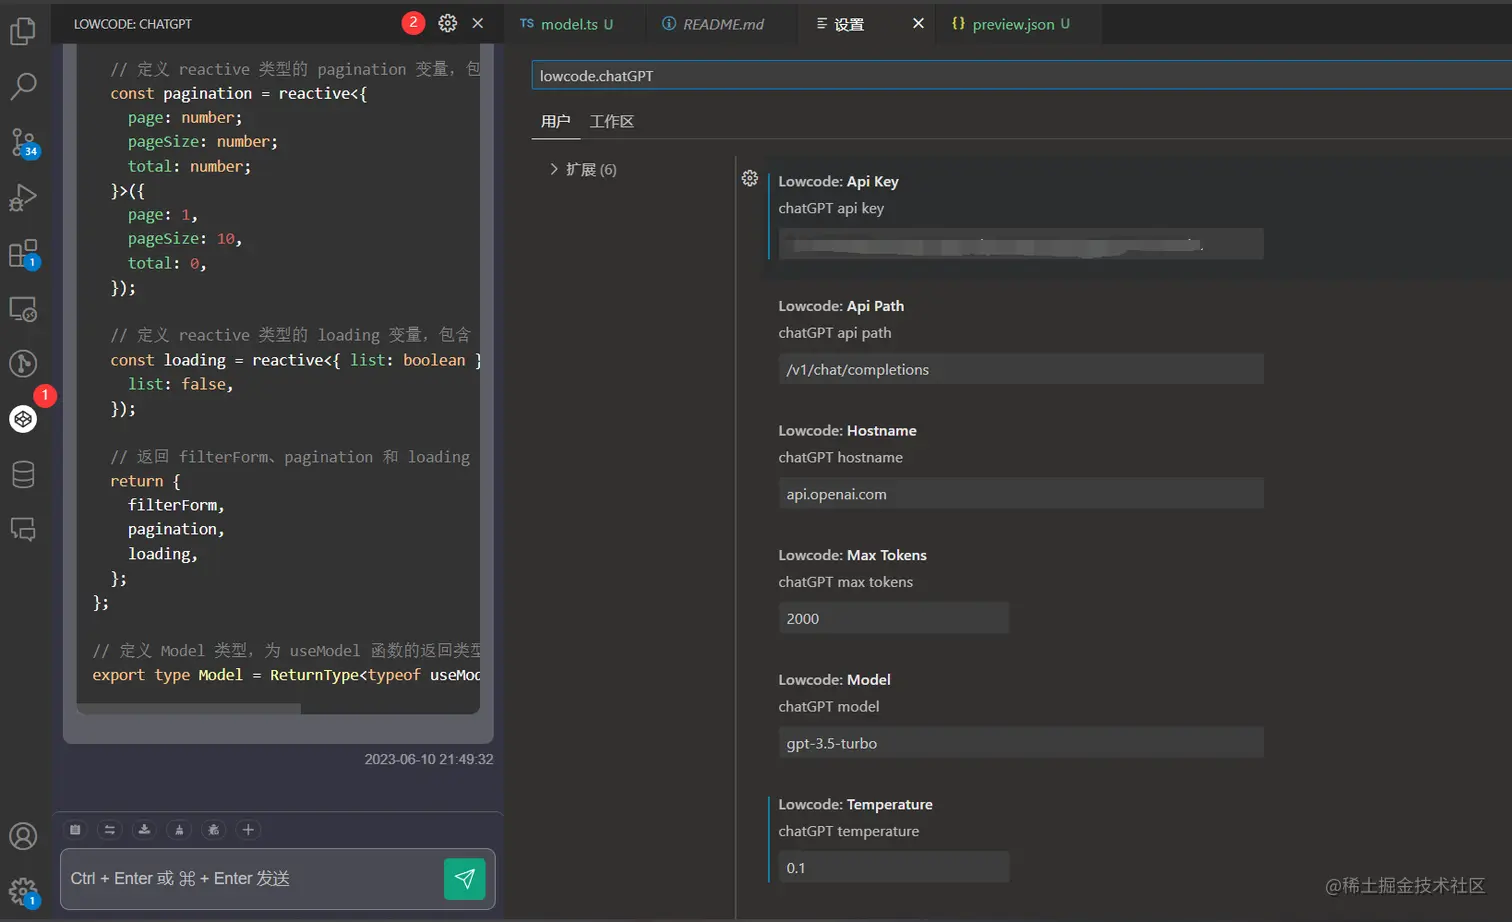Focus the chat message input box

[x=251, y=879]
